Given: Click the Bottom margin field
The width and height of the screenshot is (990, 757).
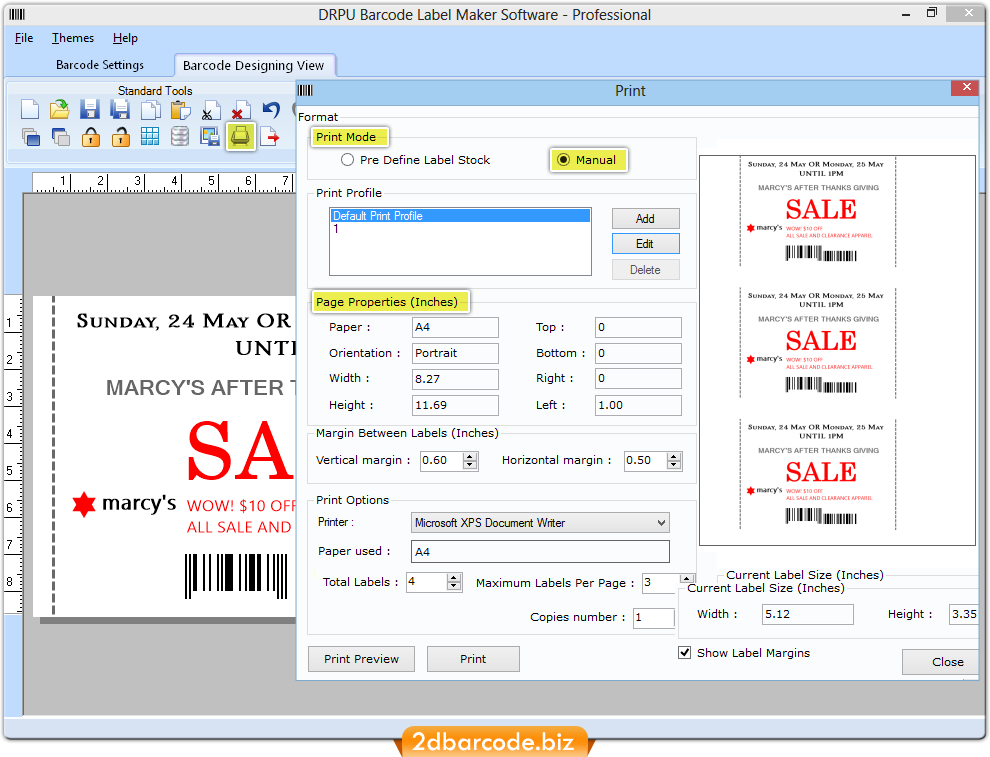Looking at the screenshot, I should [x=638, y=353].
